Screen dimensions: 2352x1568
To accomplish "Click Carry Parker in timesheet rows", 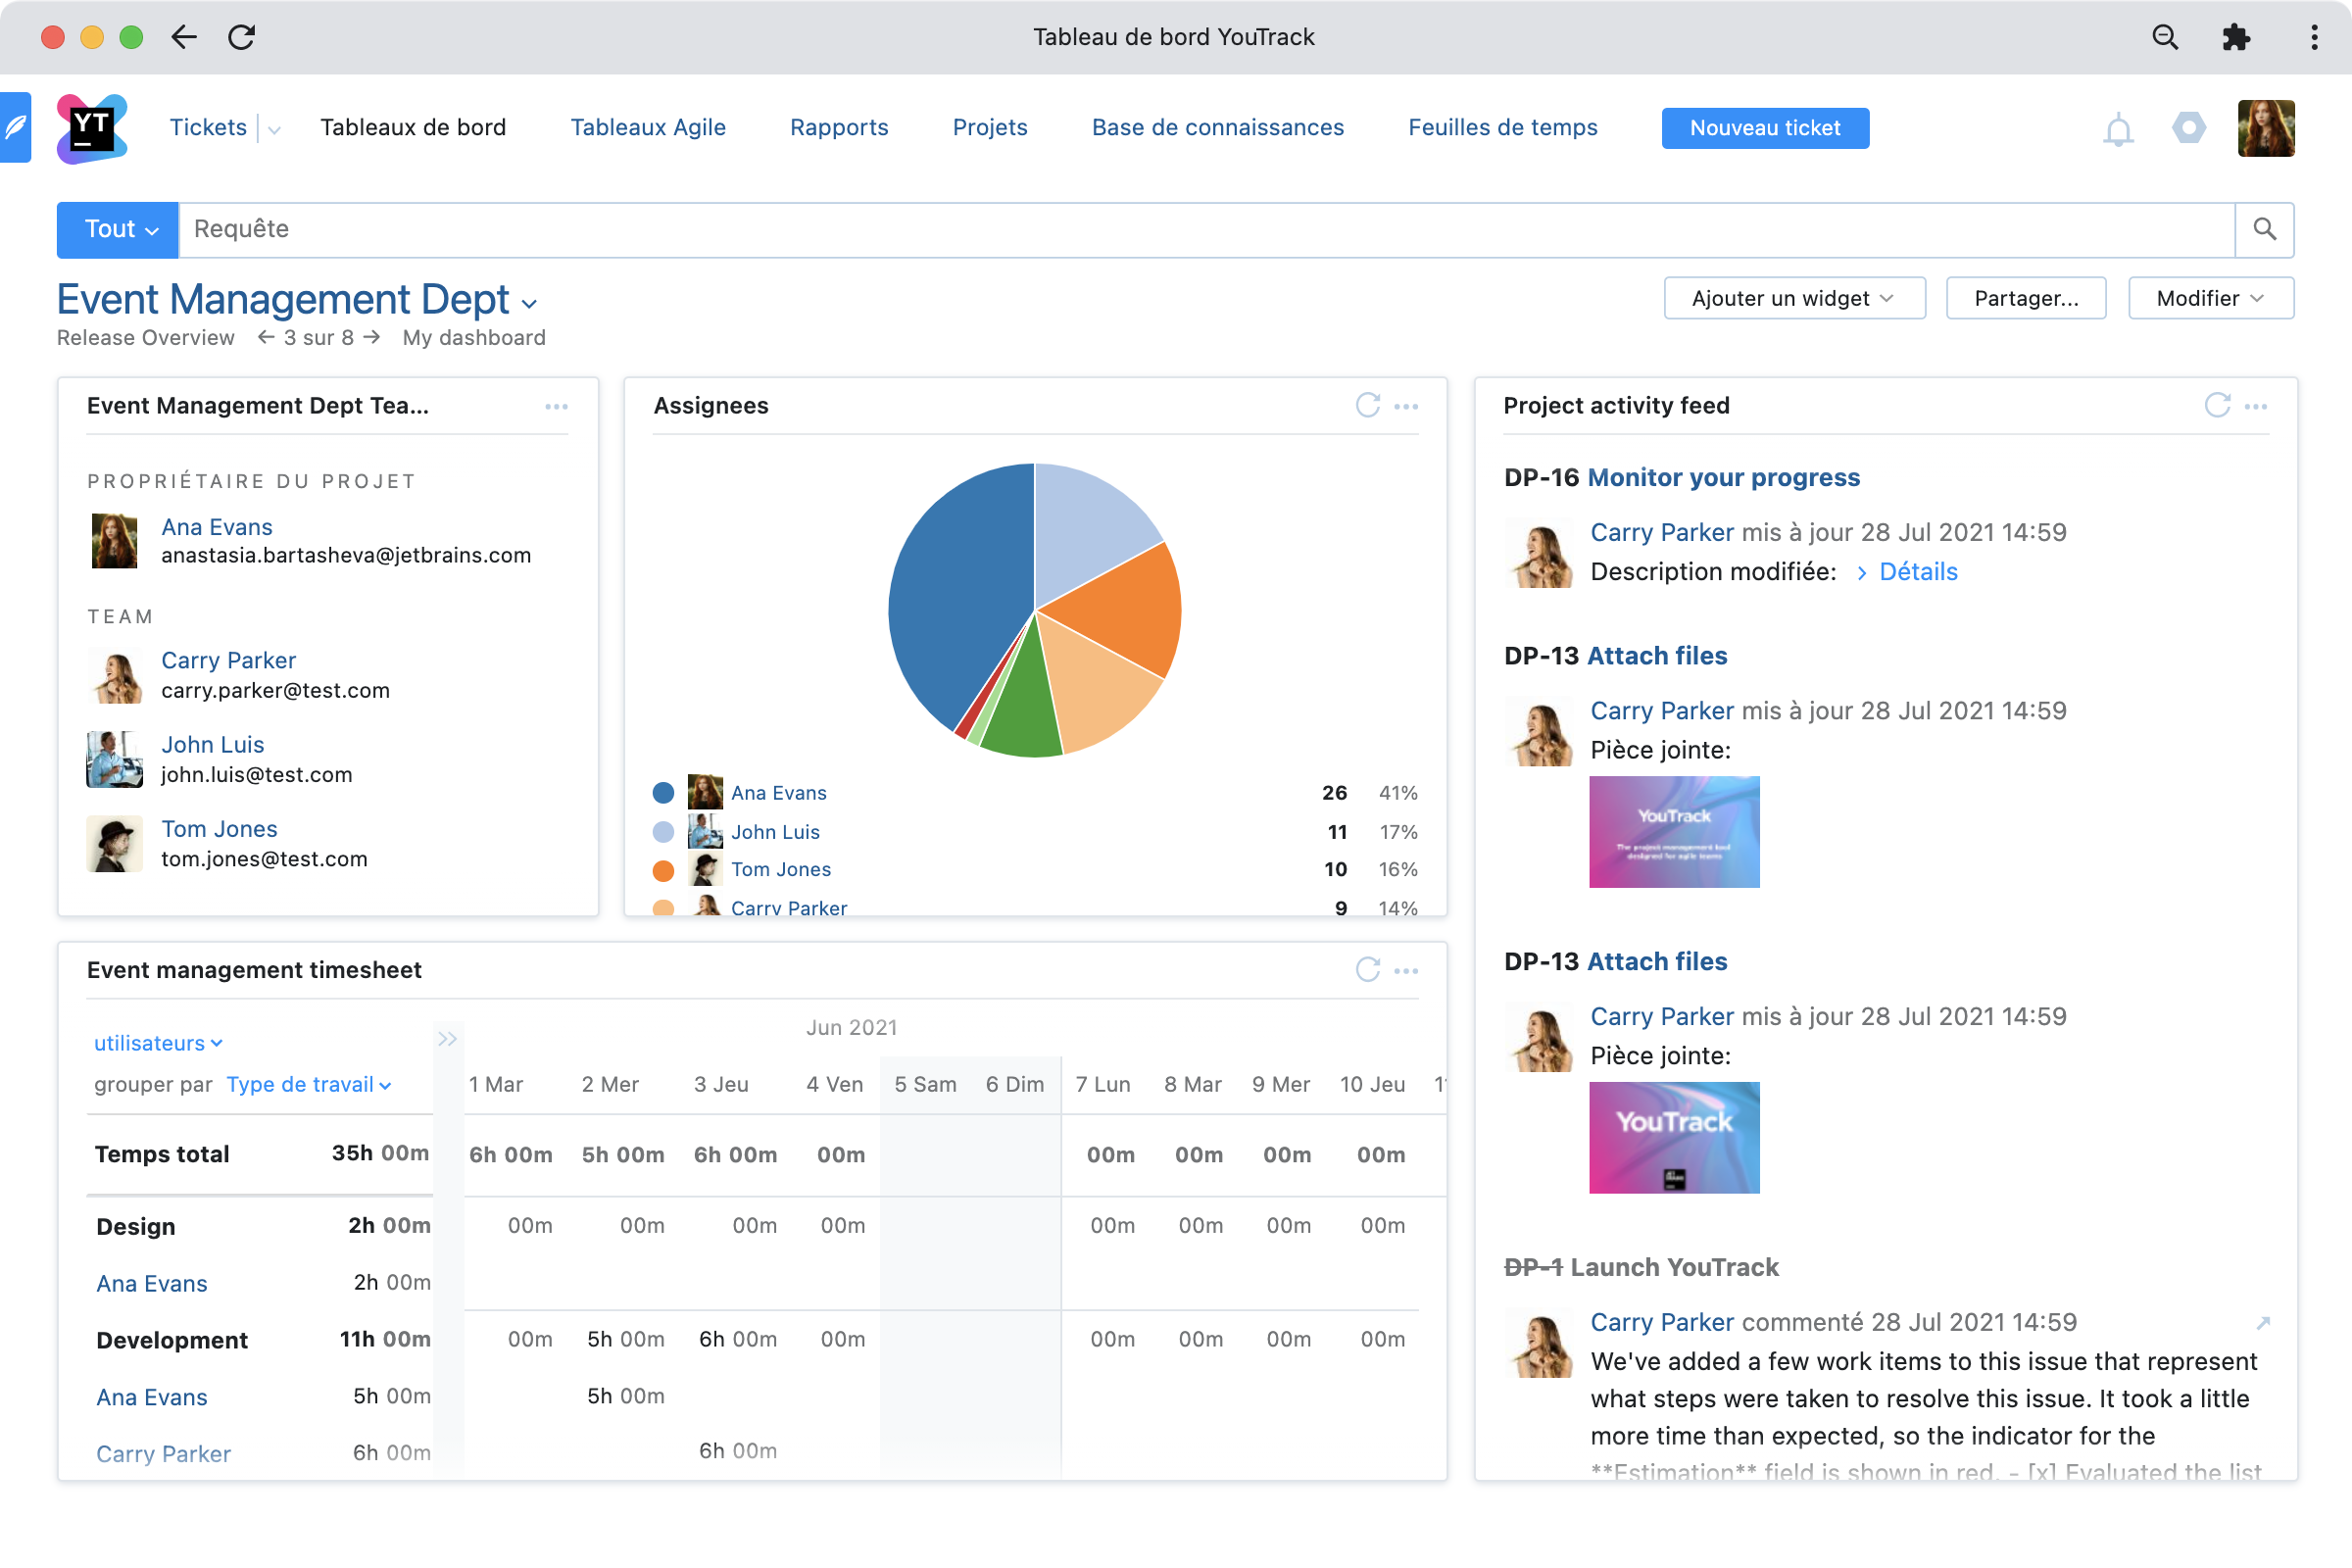I will click(x=163, y=1454).
